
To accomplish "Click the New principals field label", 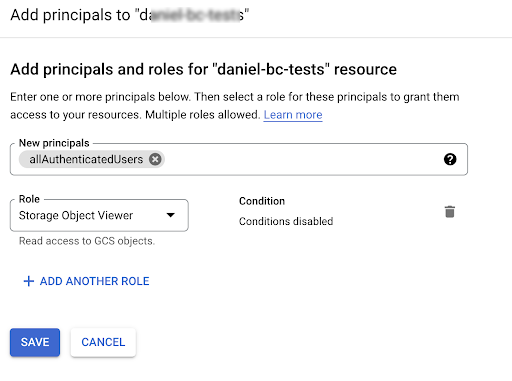I will 54,143.
